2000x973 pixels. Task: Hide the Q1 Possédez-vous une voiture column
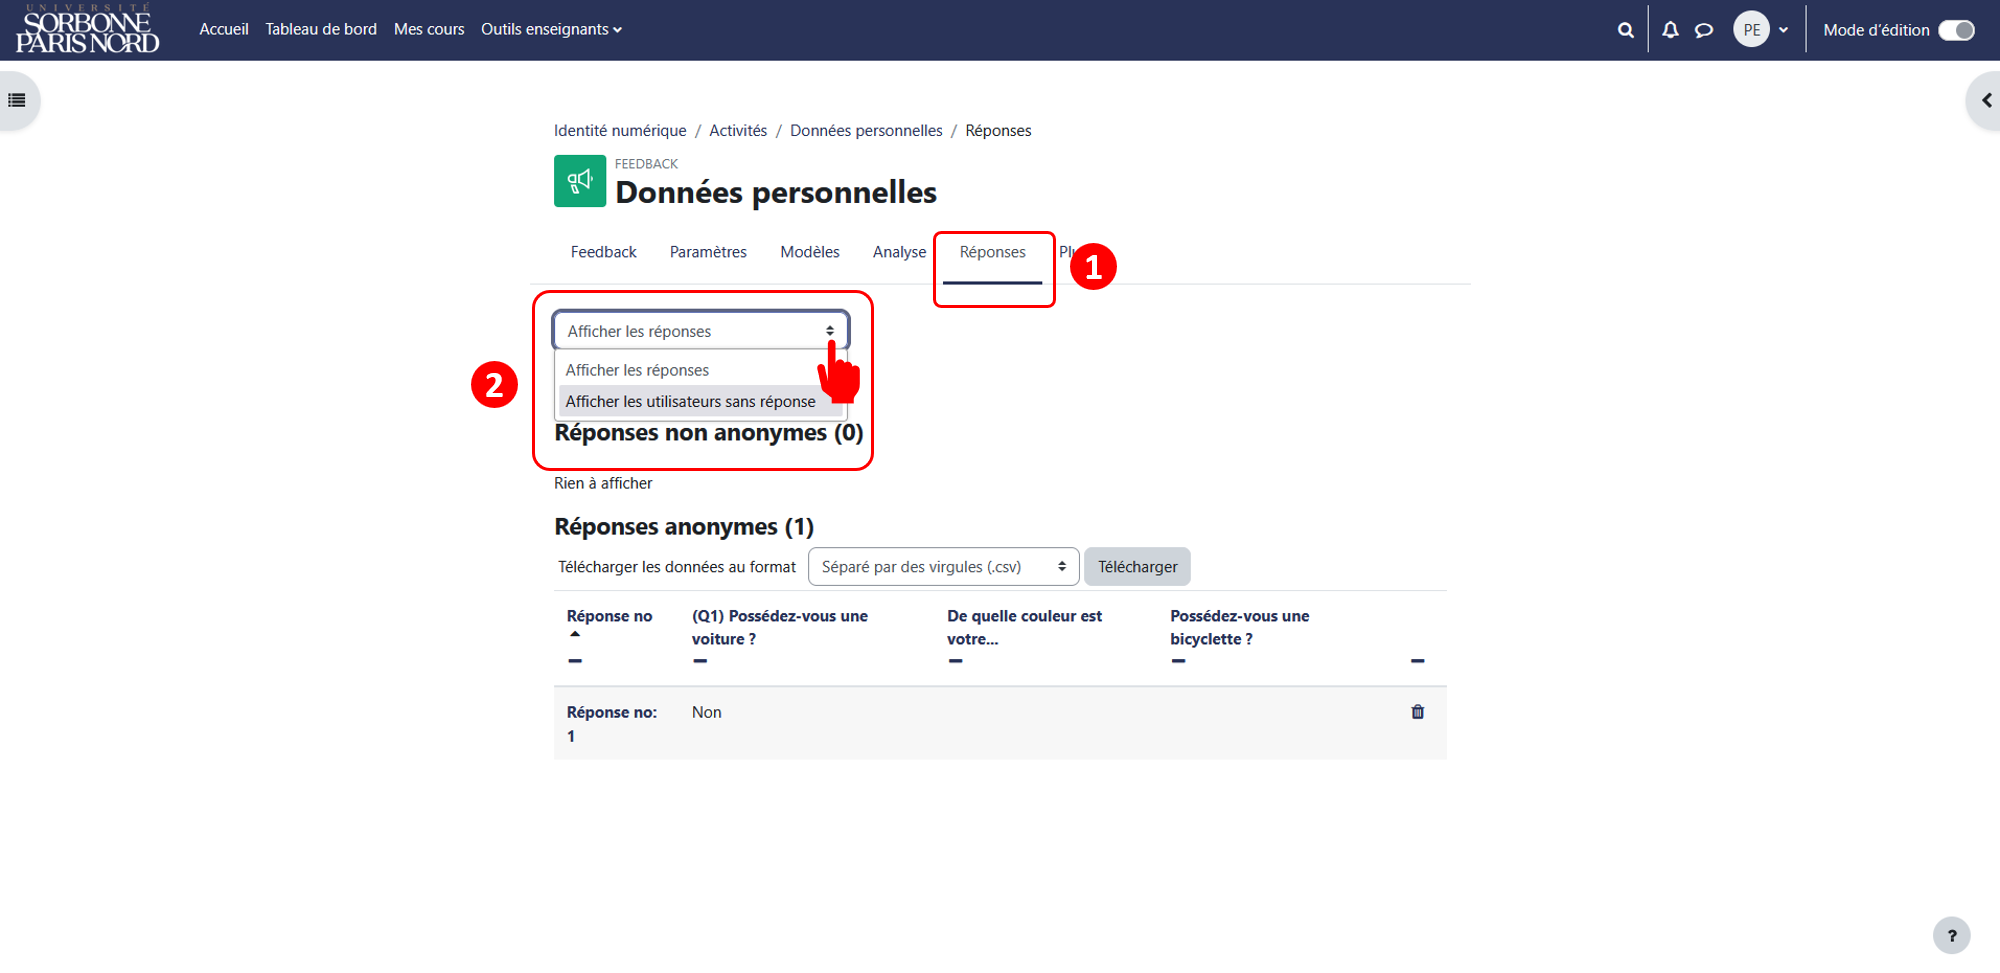700,661
